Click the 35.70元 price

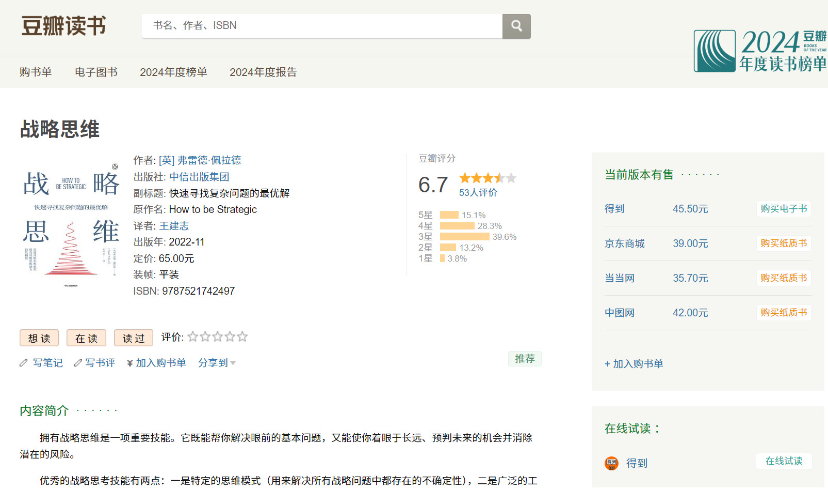pyautogui.click(x=690, y=278)
